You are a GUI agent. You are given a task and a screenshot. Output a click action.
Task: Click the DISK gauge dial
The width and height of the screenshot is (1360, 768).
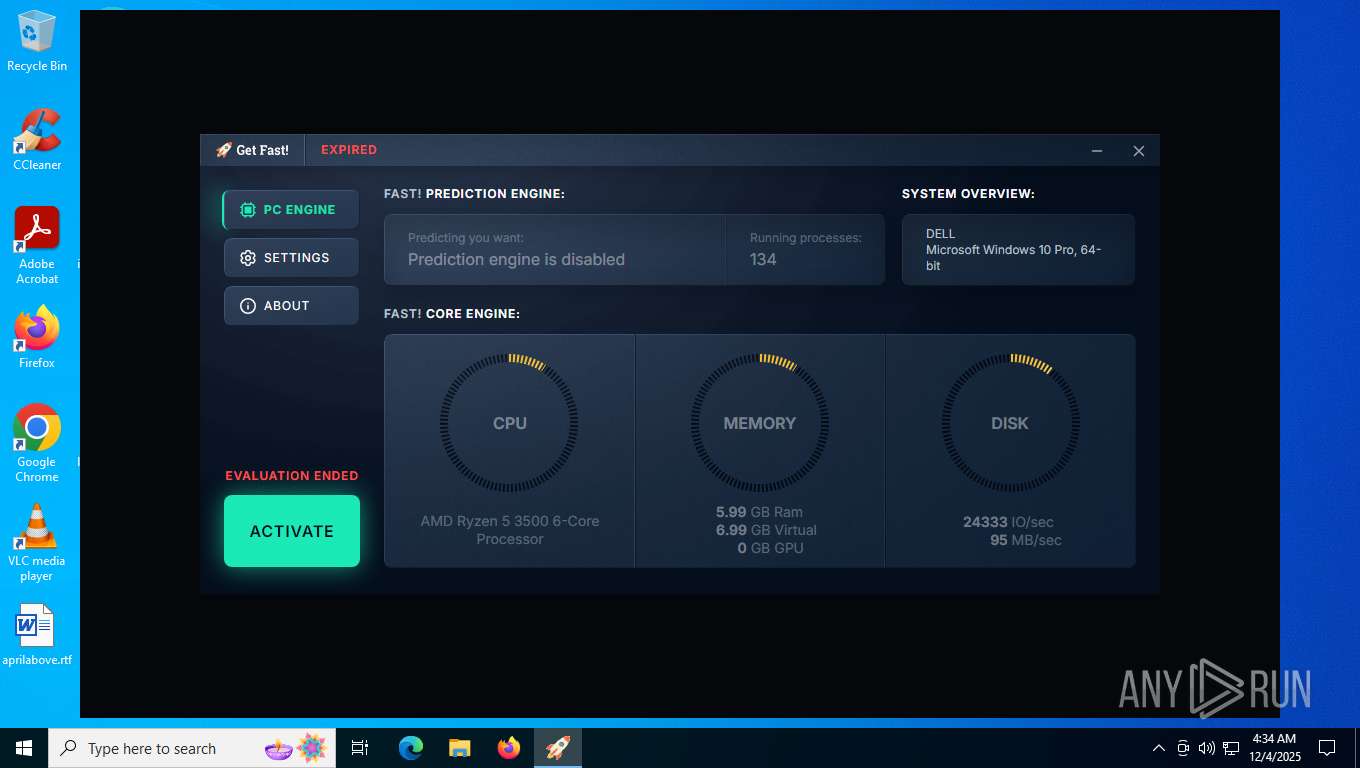[1010, 423]
